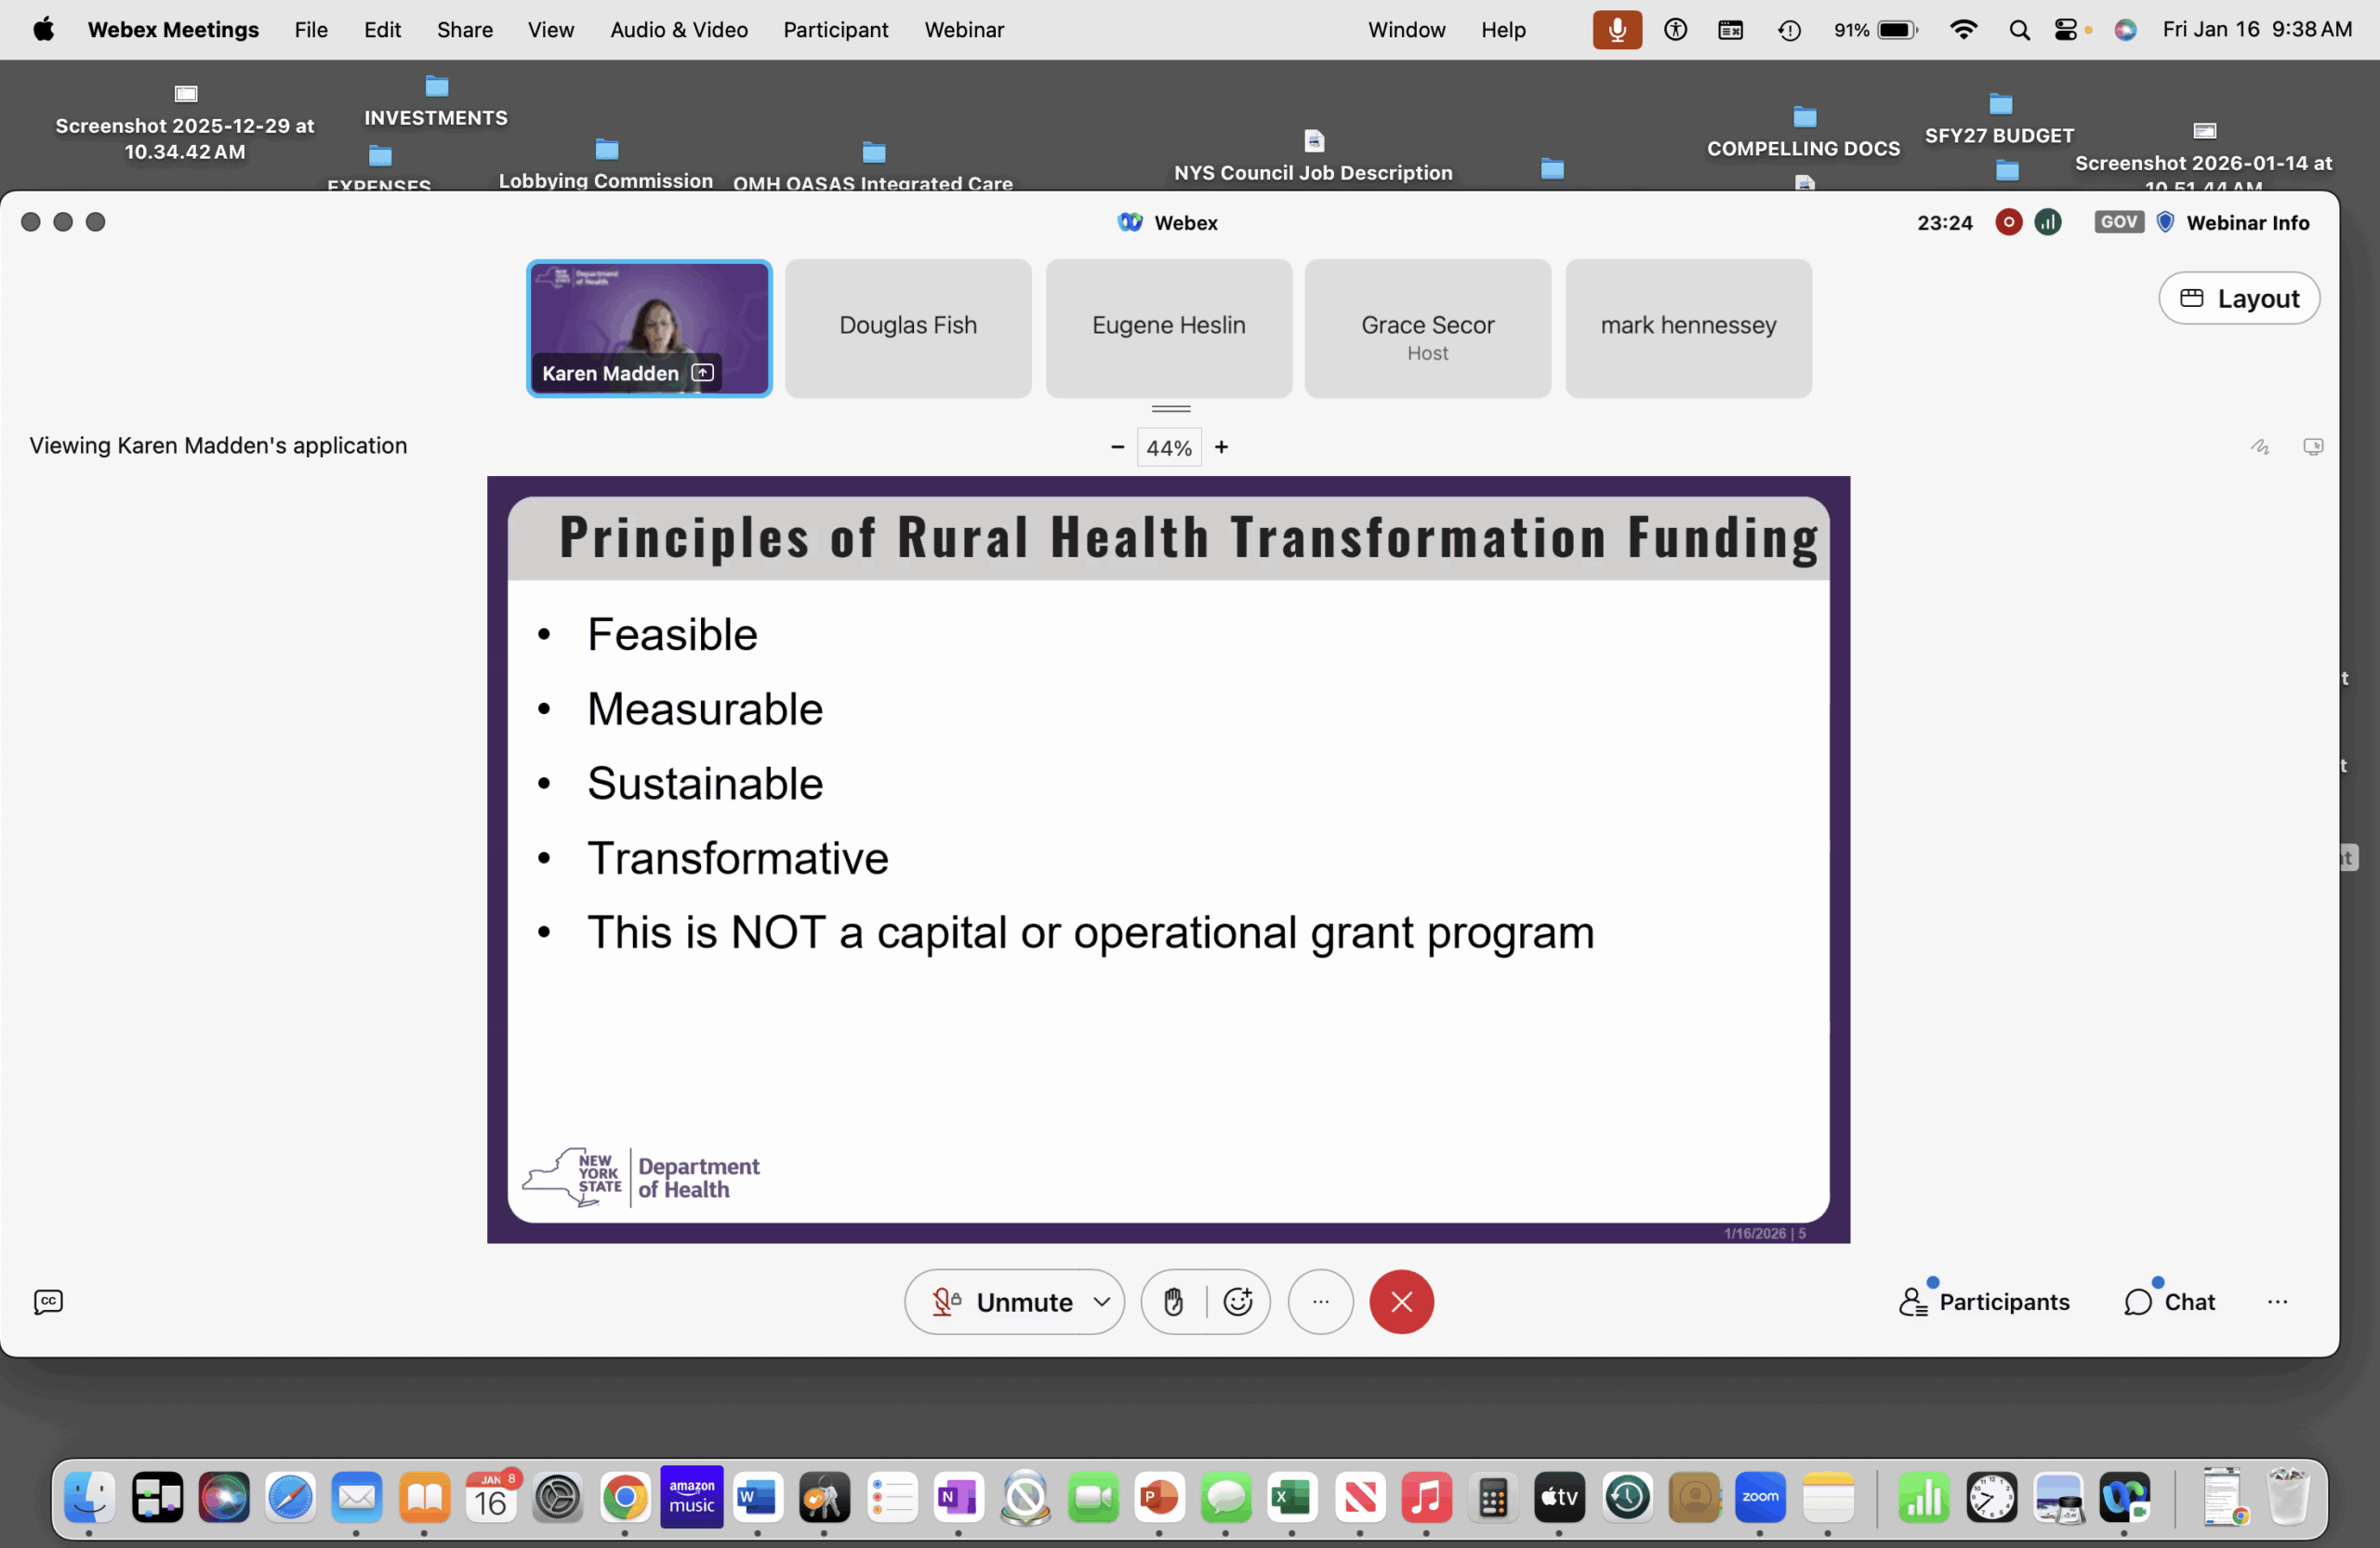Select Karen Madden's video thumbnail
The height and width of the screenshot is (1548, 2380).
pyautogui.click(x=649, y=328)
